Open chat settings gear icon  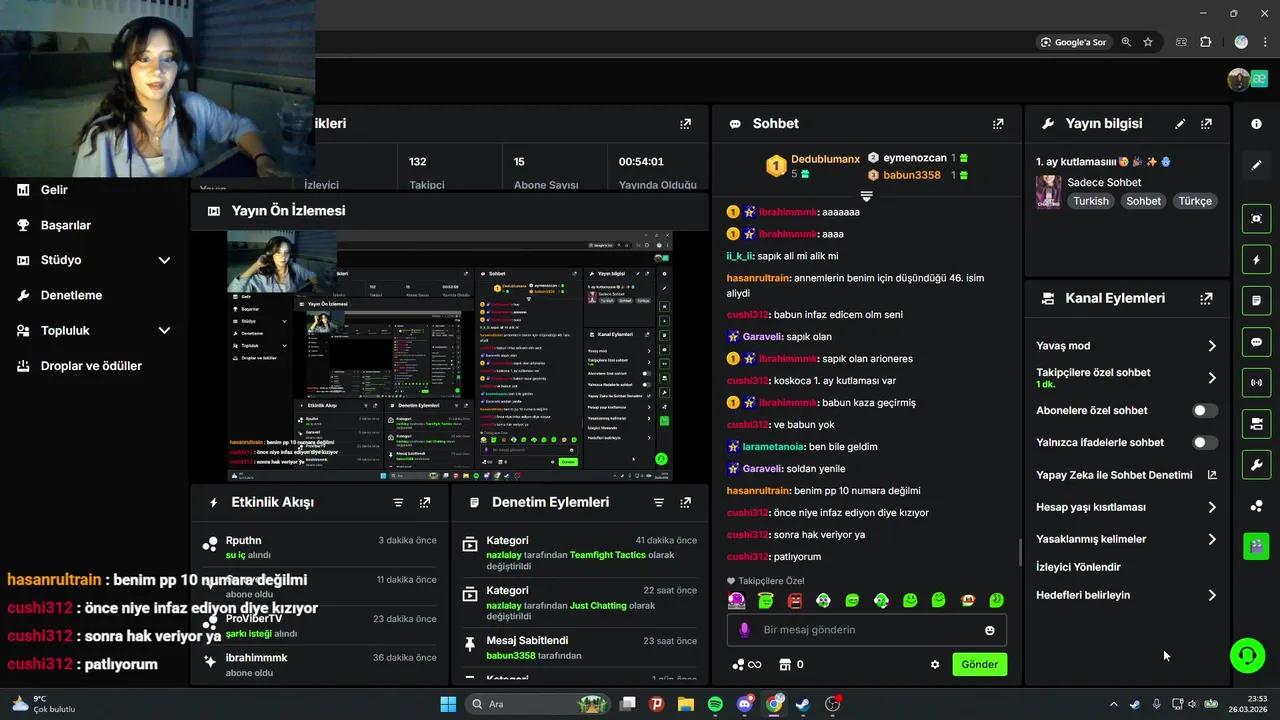(935, 664)
